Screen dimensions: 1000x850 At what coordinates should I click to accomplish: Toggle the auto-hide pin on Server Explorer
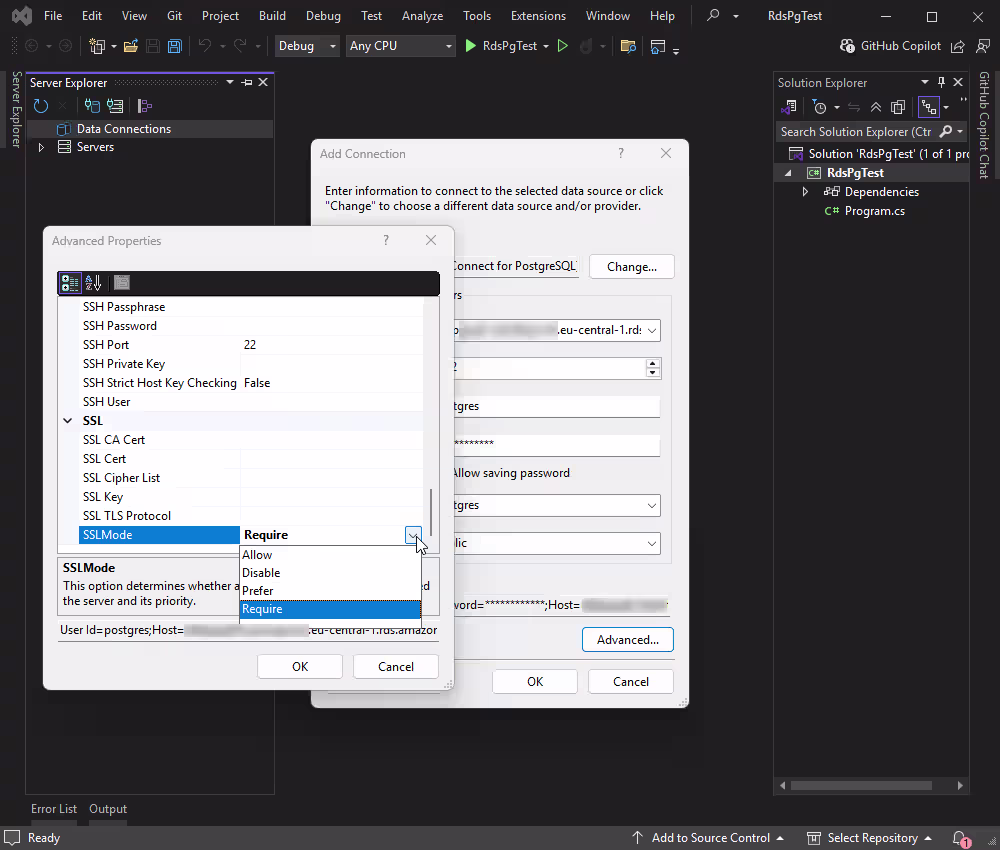pyautogui.click(x=247, y=82)
